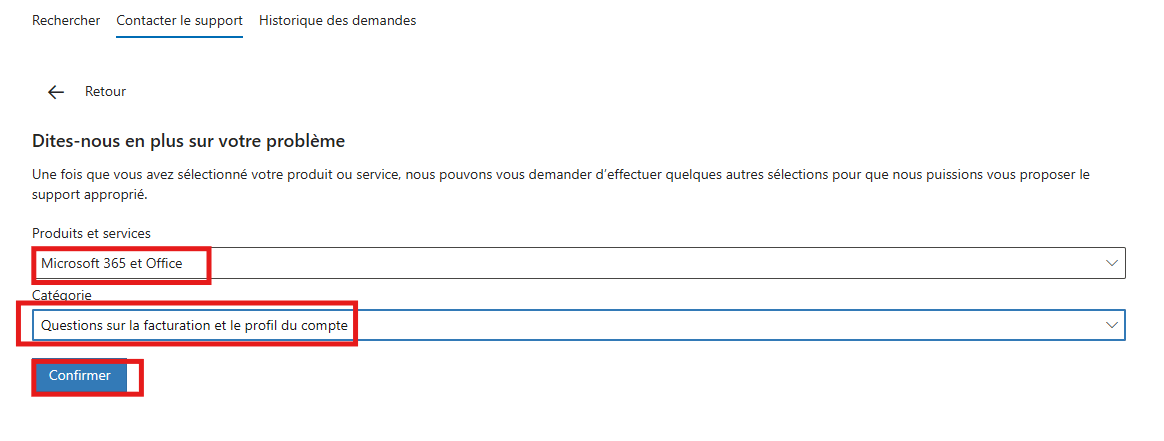1164x441 pixels.
Task: Click the paragraph starting 'Une fois que vous avez'
Action: 560,186
